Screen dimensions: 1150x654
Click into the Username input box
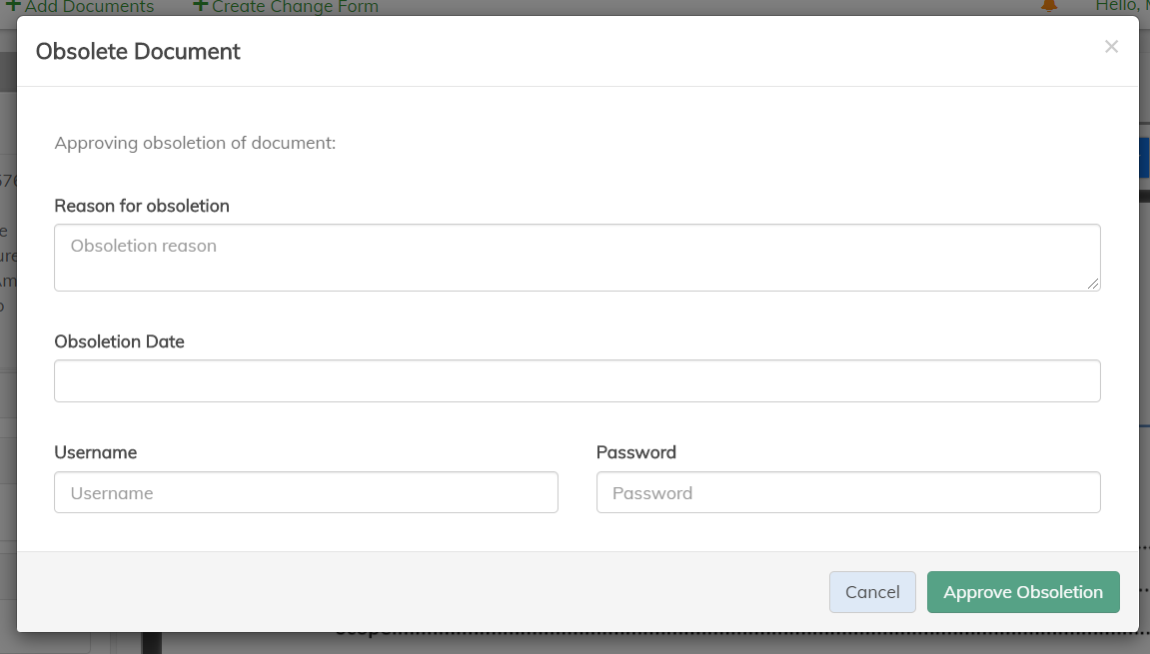[x=306, y=493]
